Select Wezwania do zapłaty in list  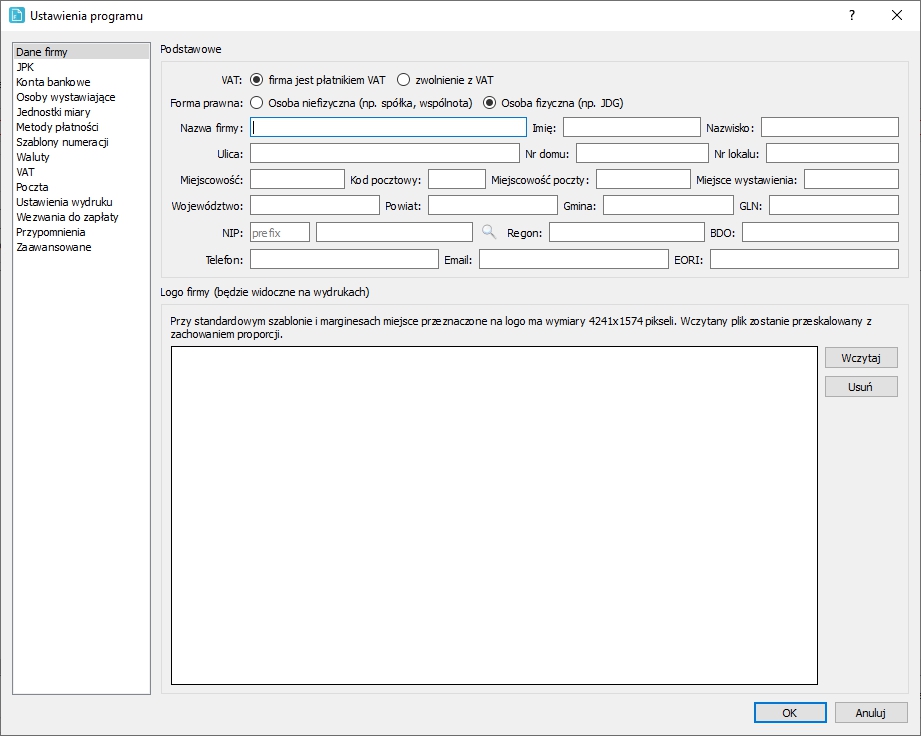pos(67,217)
